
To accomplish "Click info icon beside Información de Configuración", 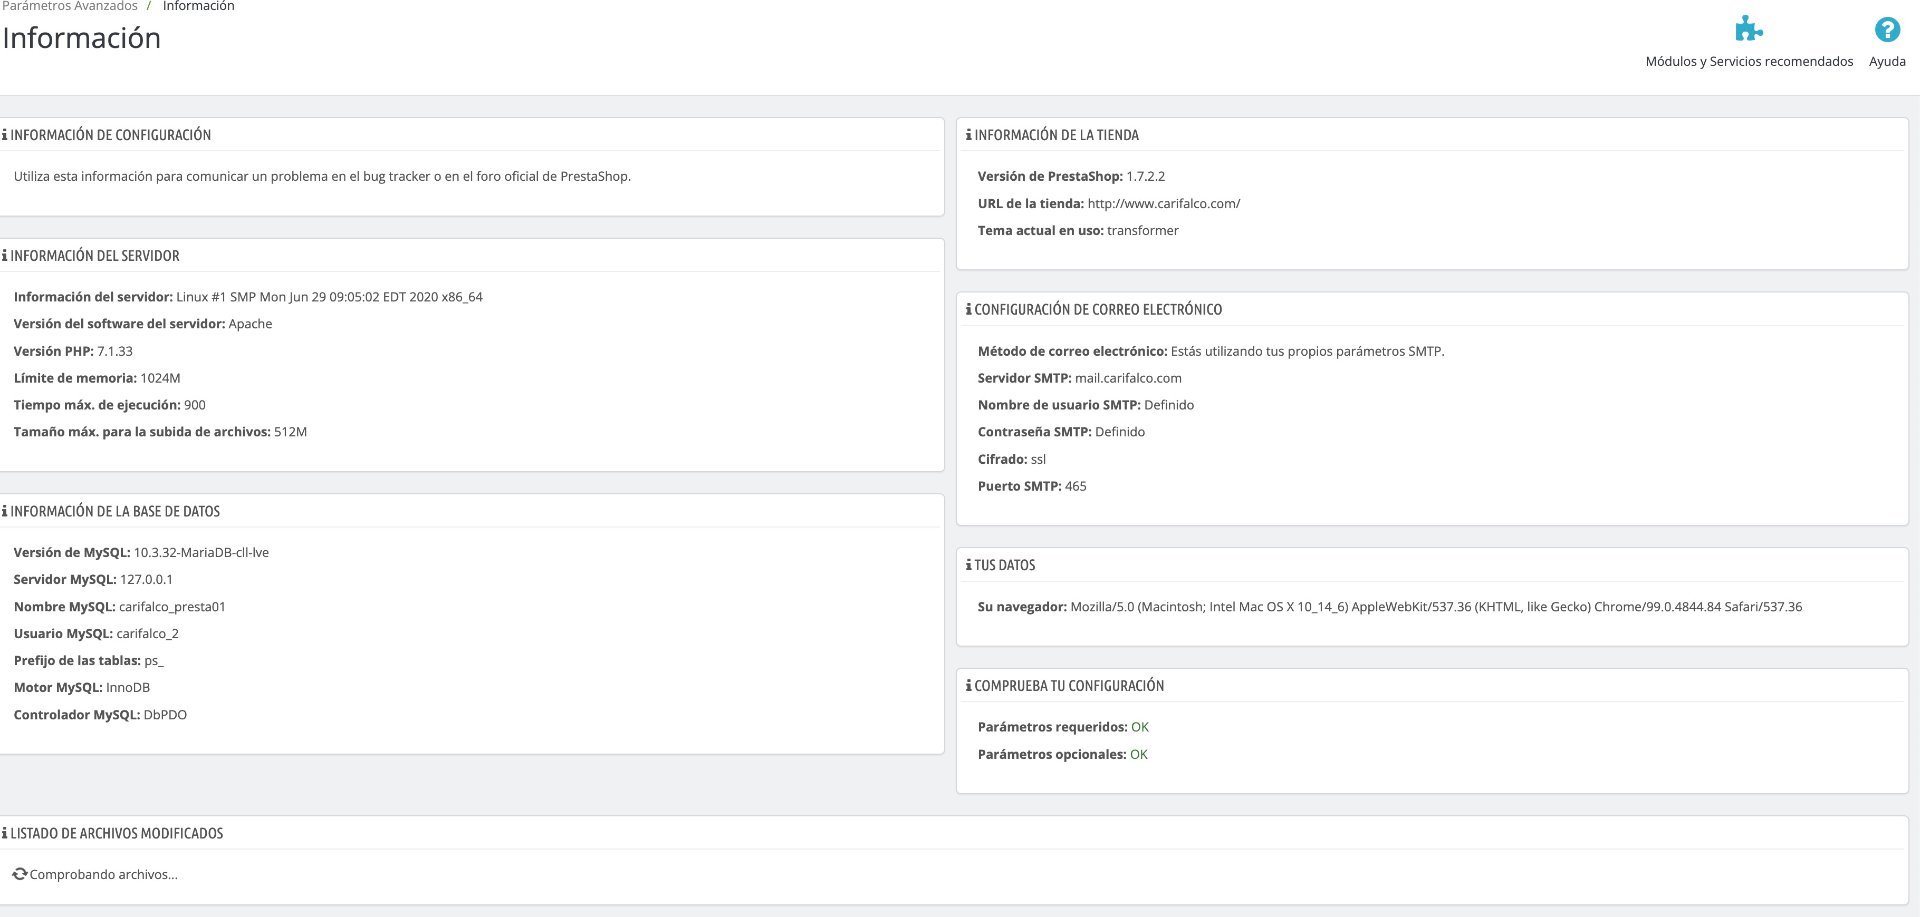I will 4,135.
